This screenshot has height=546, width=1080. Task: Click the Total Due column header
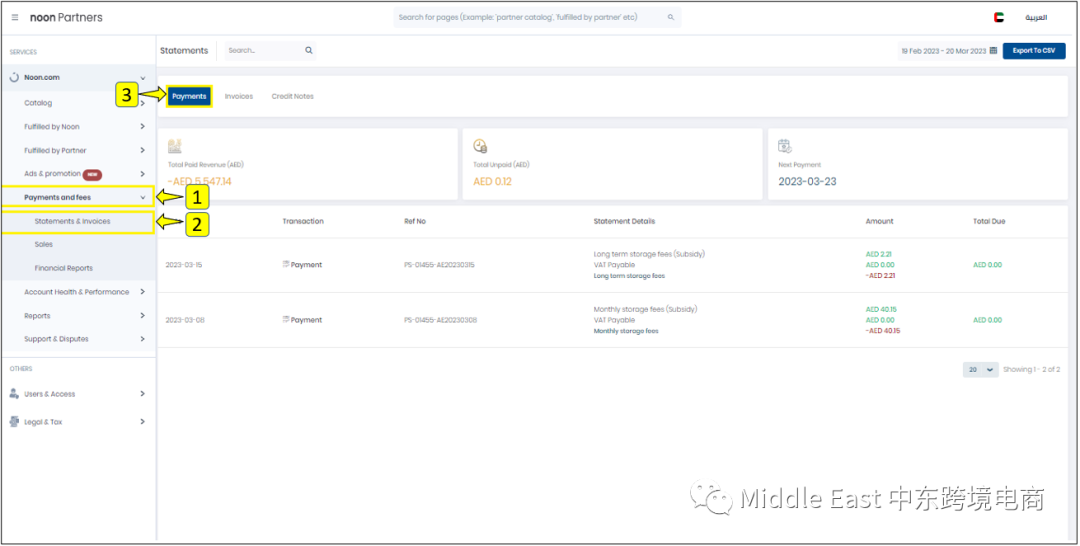pyautogui.click(x=989, y=222)
